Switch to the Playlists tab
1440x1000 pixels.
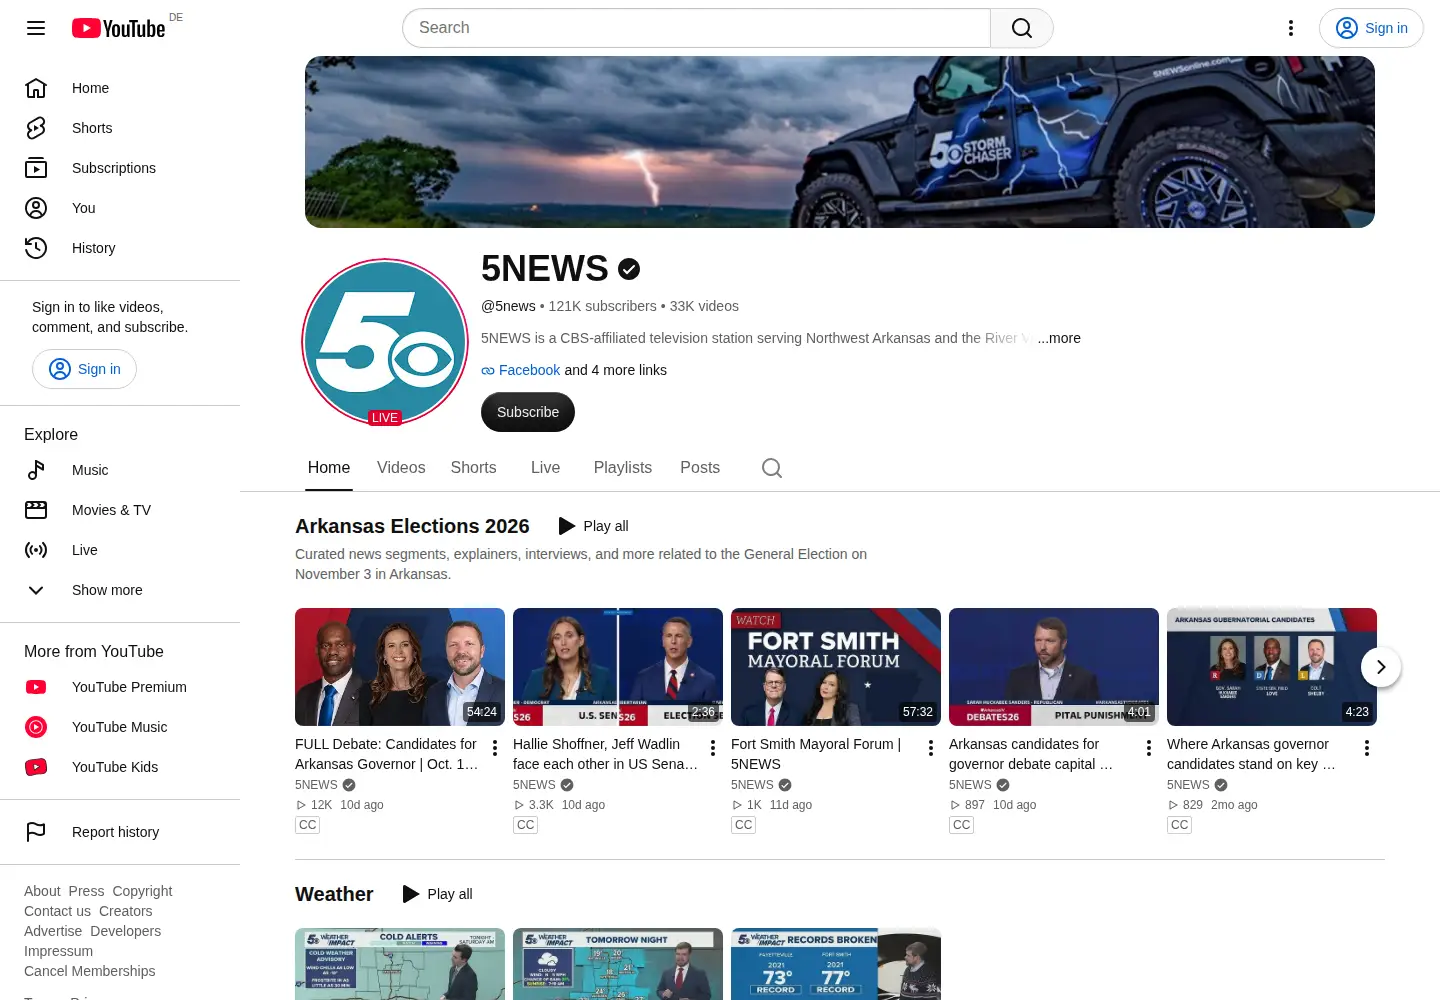tap(623, 468)
